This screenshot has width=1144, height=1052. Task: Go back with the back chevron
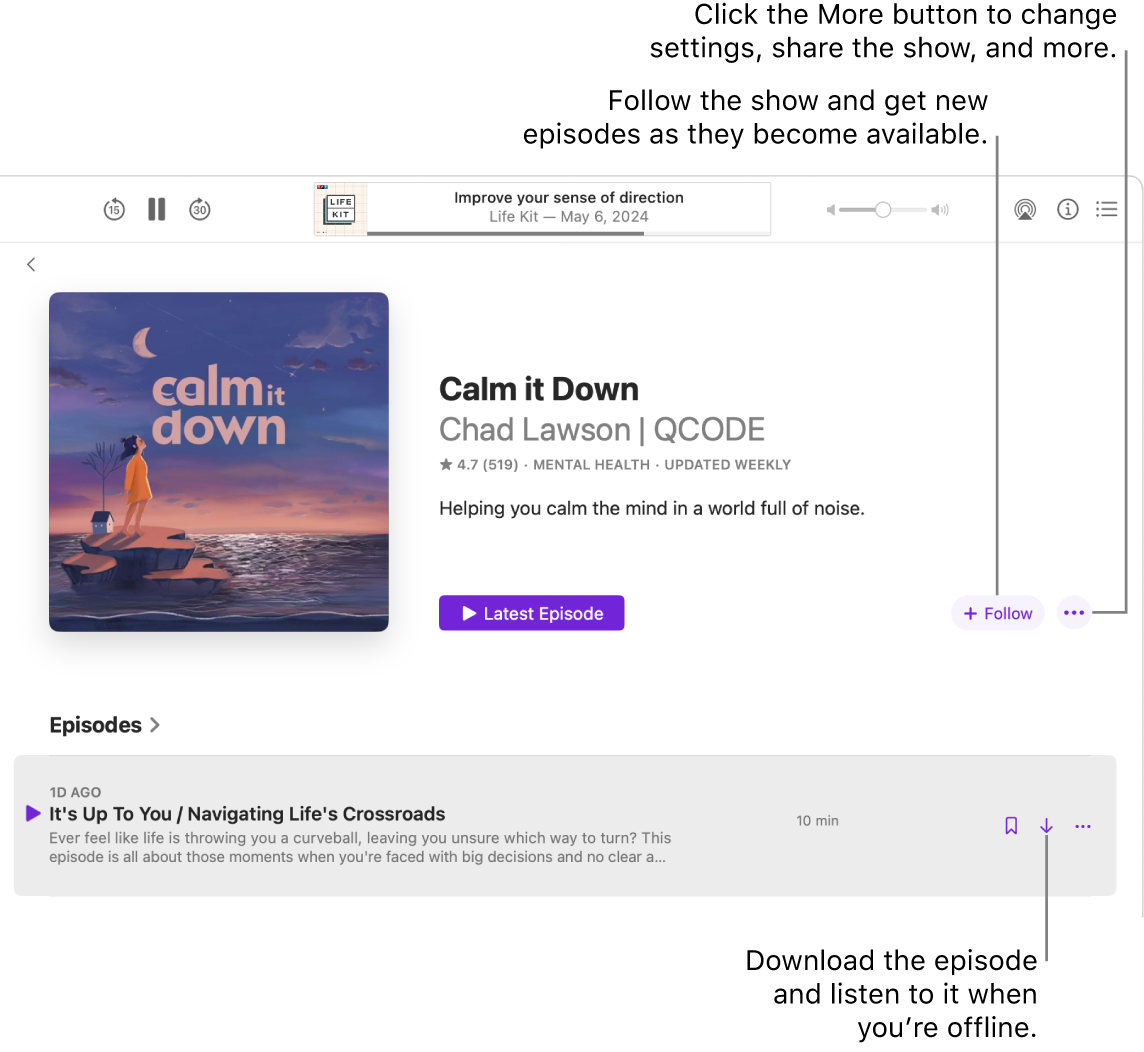[x=31, y=265]
